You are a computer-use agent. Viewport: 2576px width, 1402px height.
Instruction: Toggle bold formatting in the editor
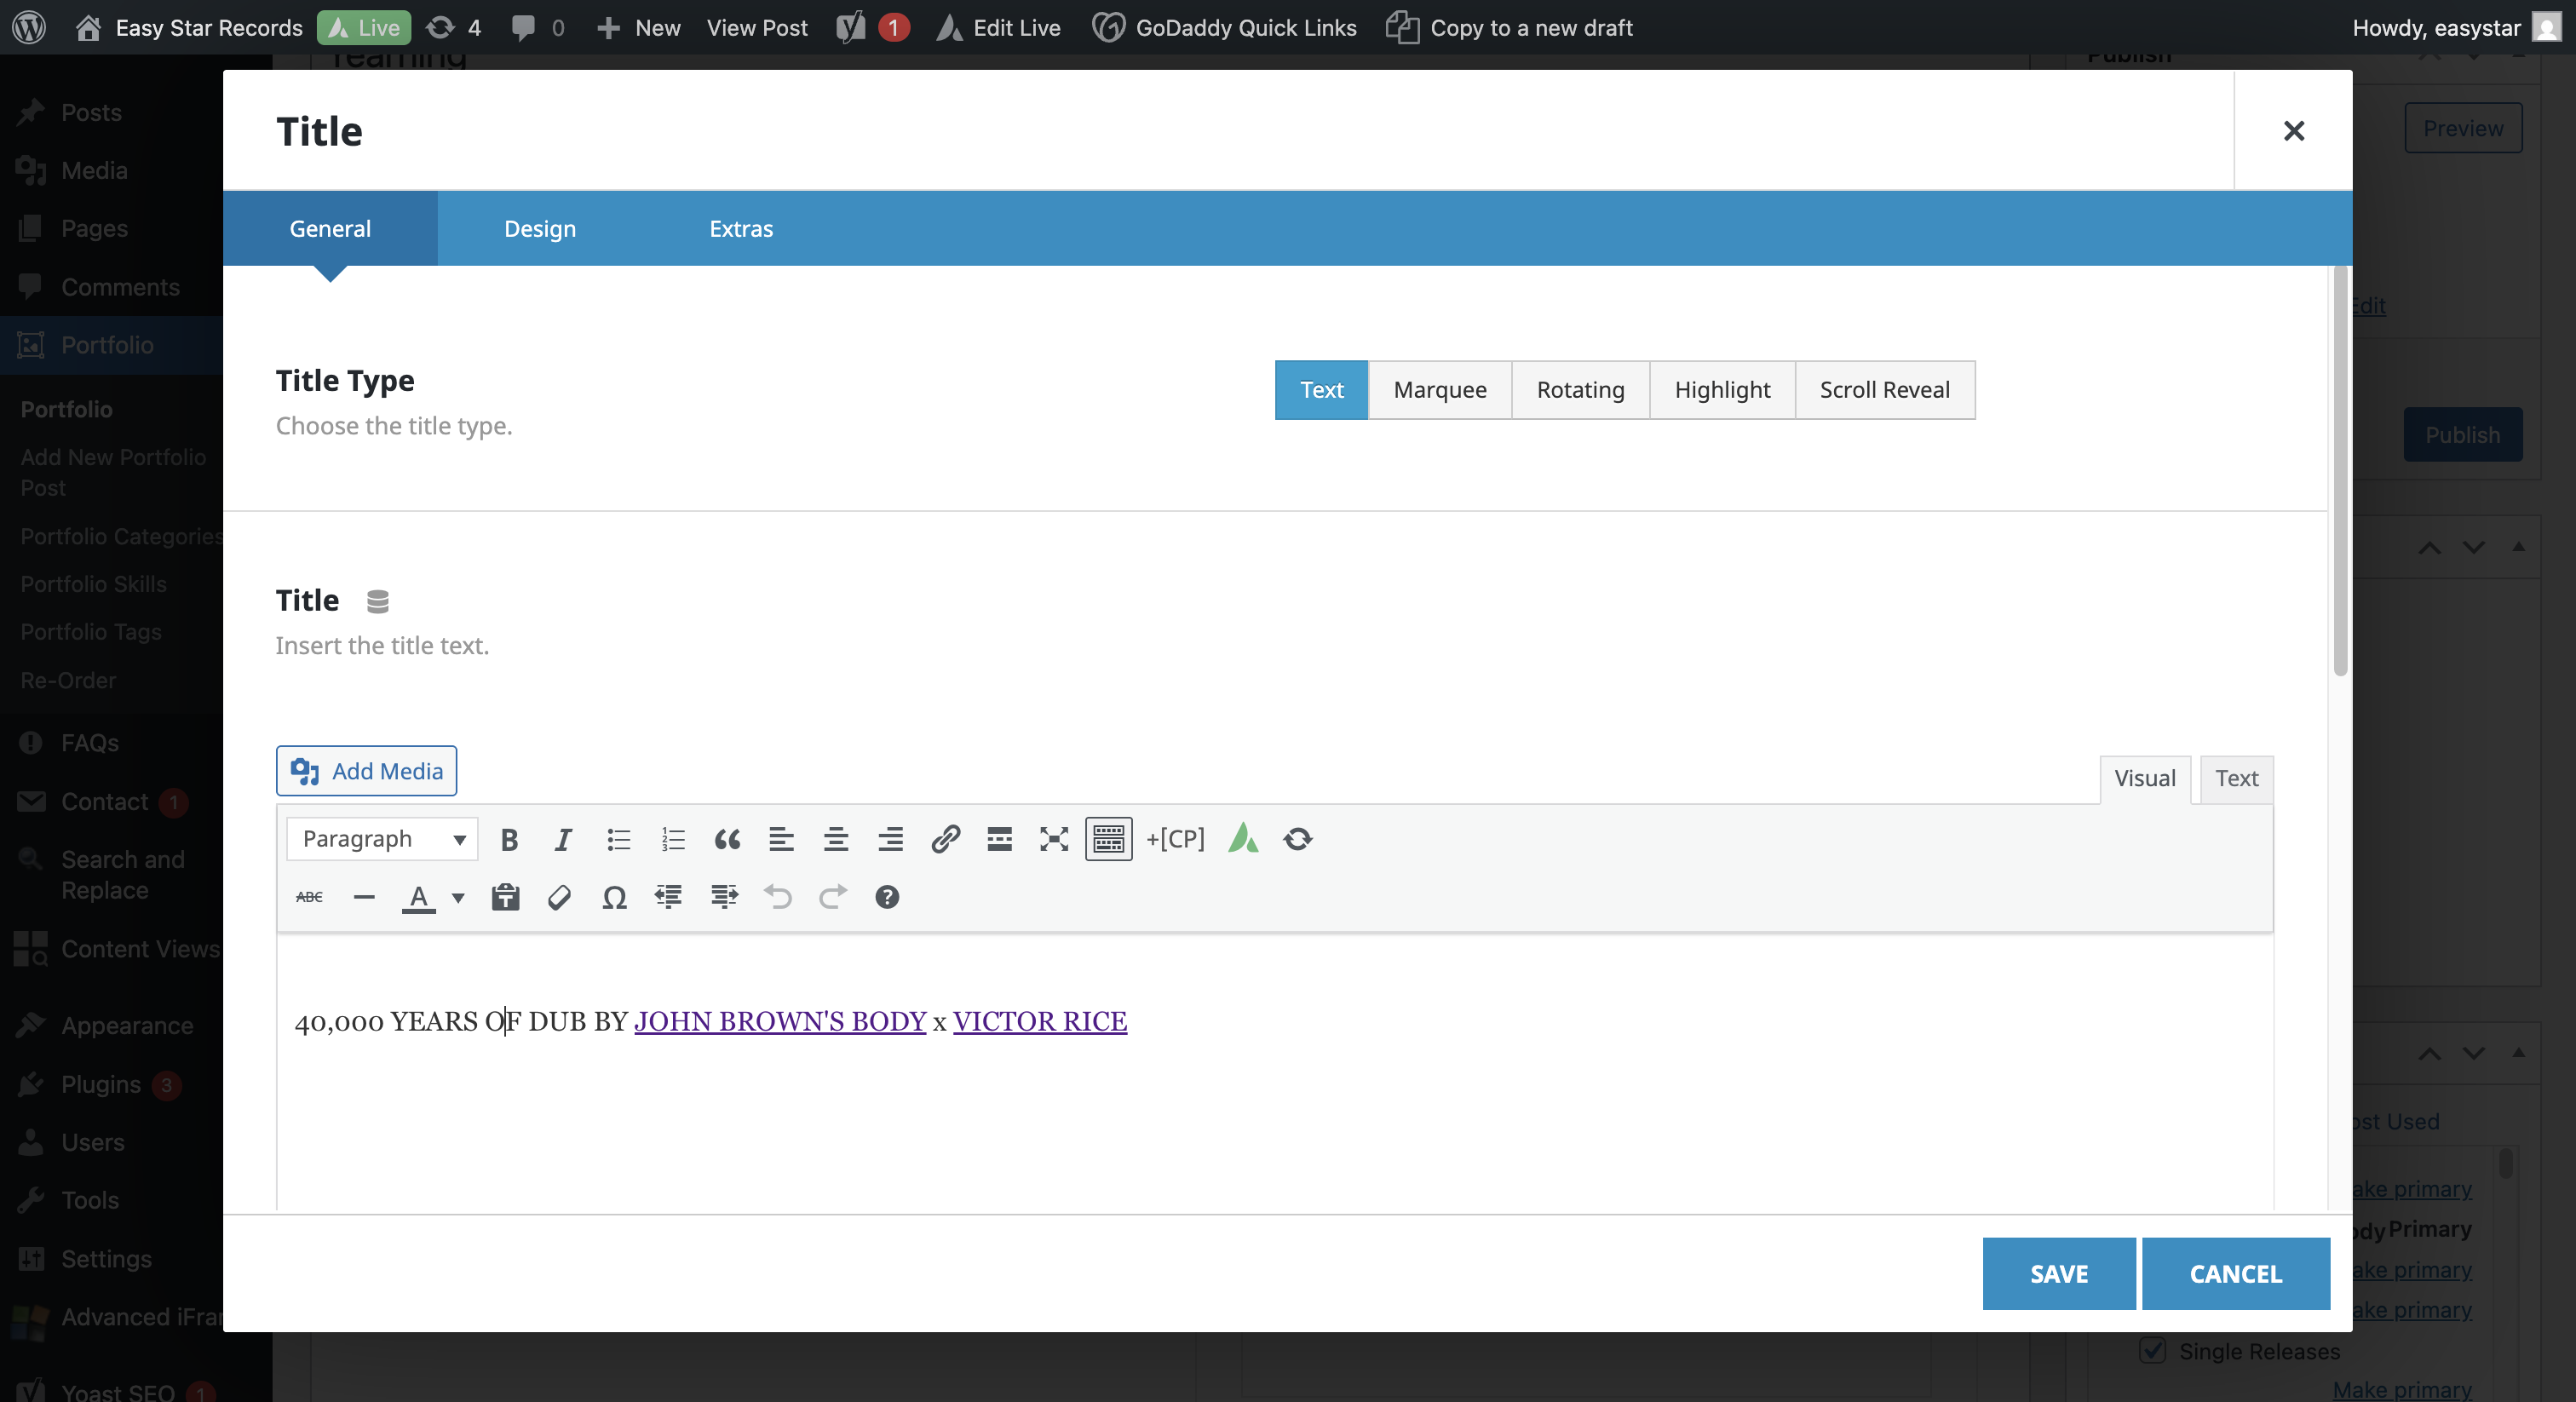coord(509,839)
